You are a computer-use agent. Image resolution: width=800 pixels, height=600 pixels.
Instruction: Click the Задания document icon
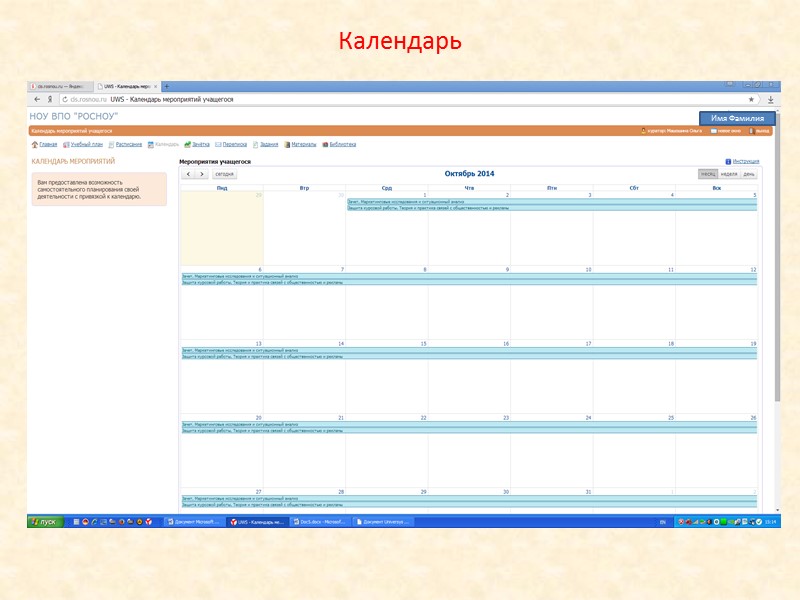click(x=256, y=144)
